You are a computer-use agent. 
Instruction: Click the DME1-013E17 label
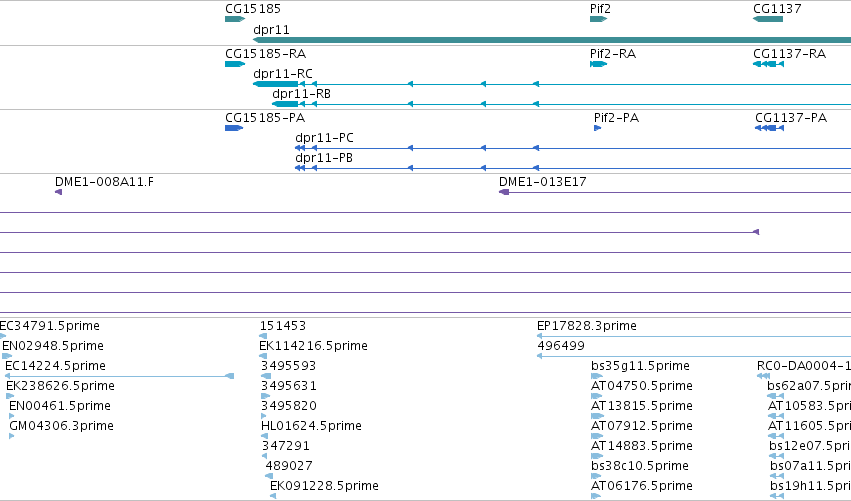point(543,182)
